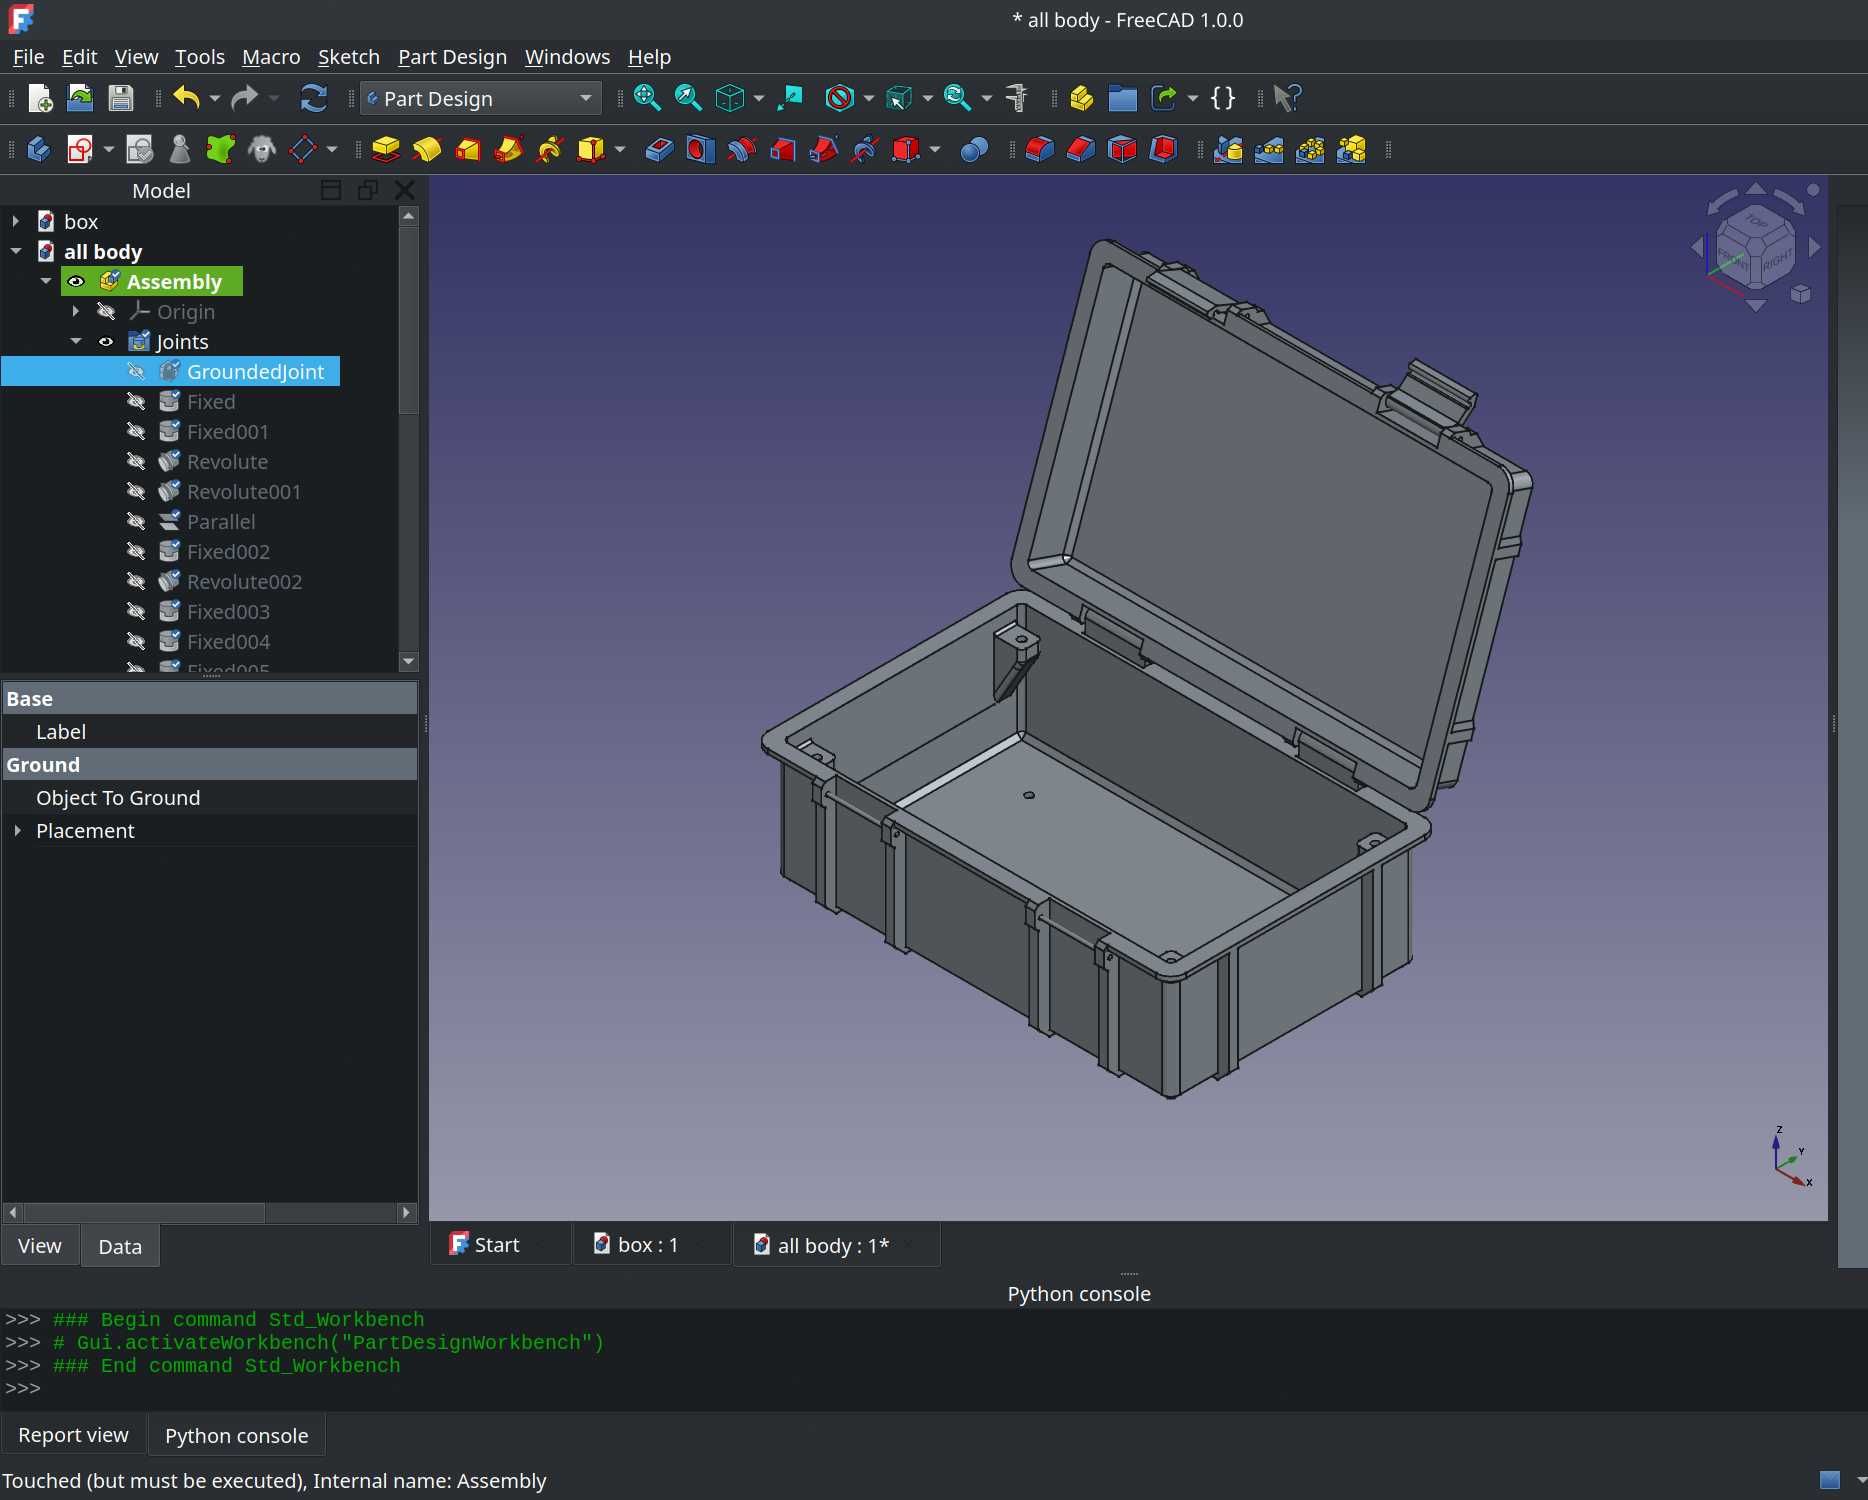Apply the Chamfer tool
Viewport: 1868px width, 1500px height.
pos(1081,150)
